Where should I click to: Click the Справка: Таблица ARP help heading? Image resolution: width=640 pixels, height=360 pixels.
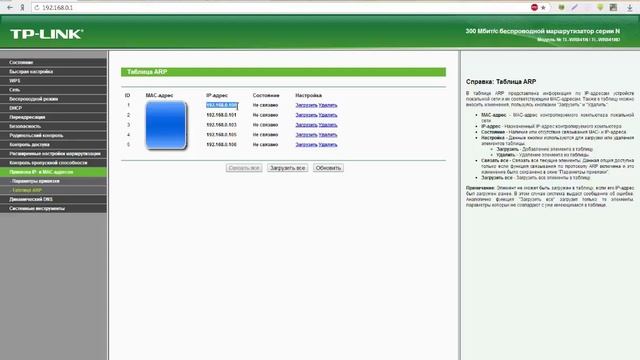tap(501, 82)
